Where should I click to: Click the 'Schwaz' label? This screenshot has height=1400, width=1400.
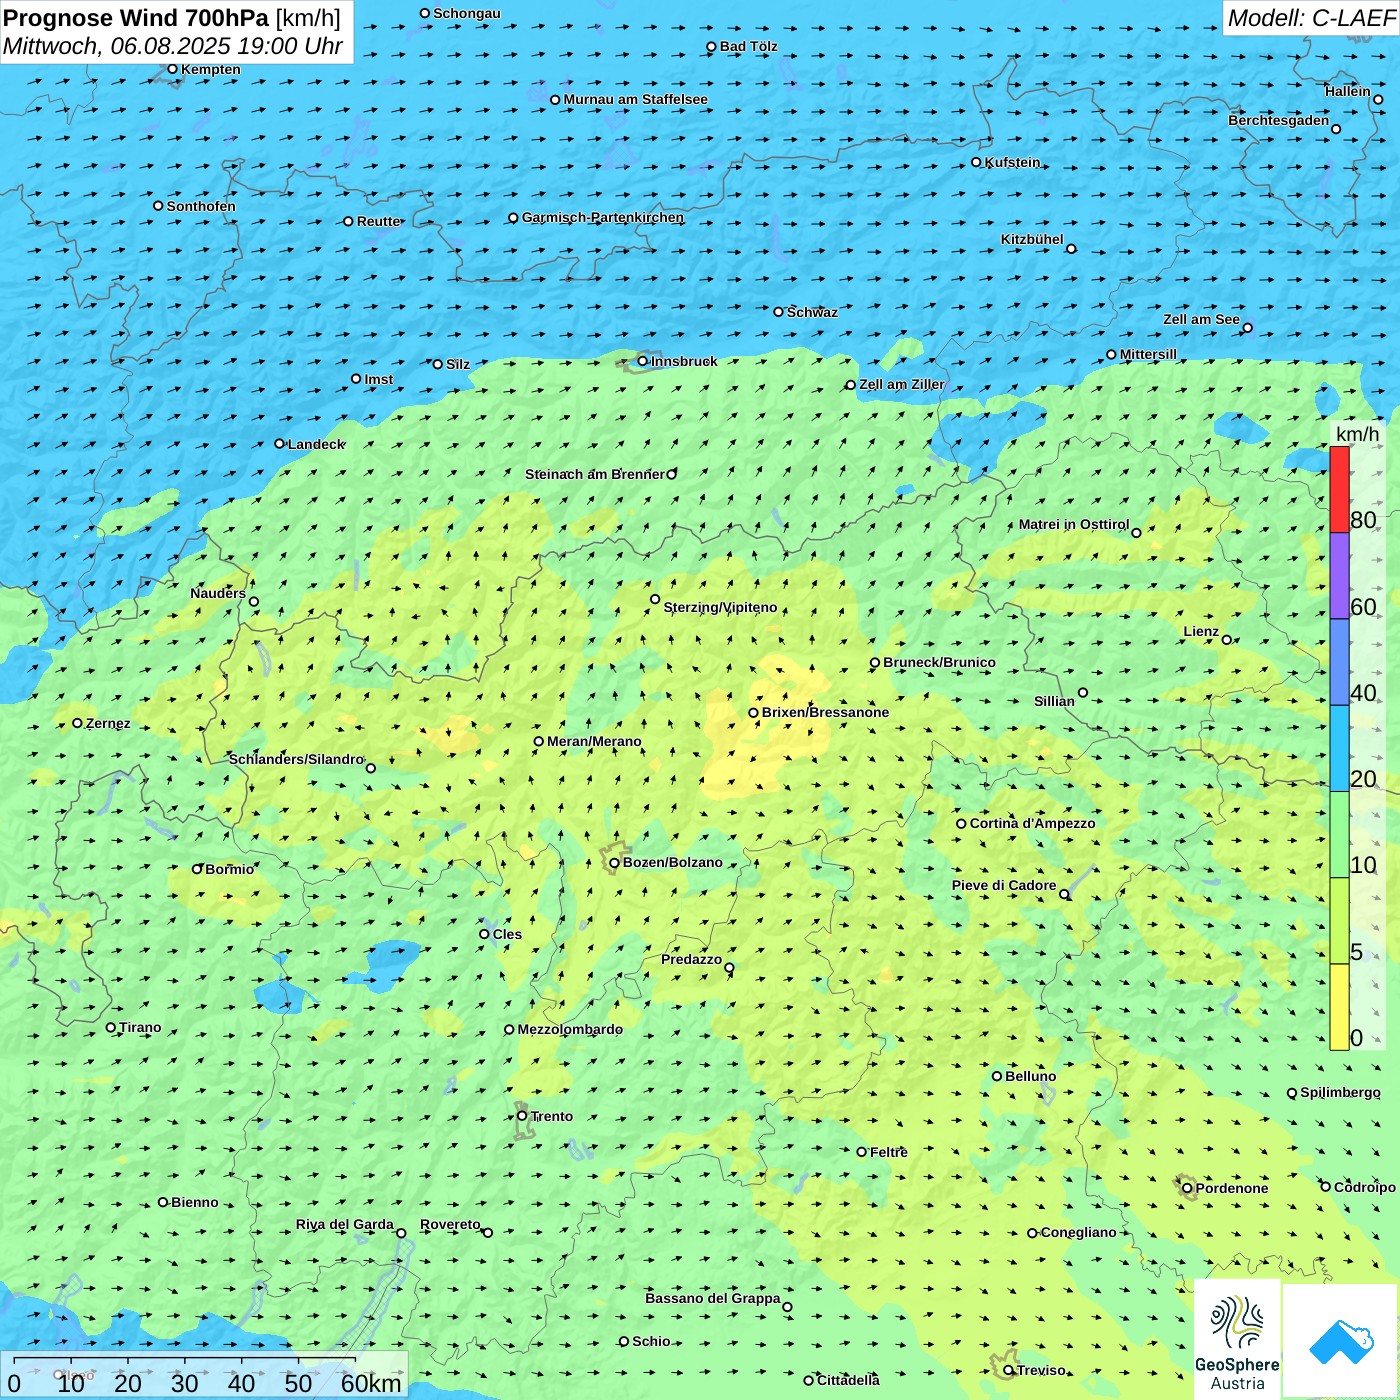[813, 312]
